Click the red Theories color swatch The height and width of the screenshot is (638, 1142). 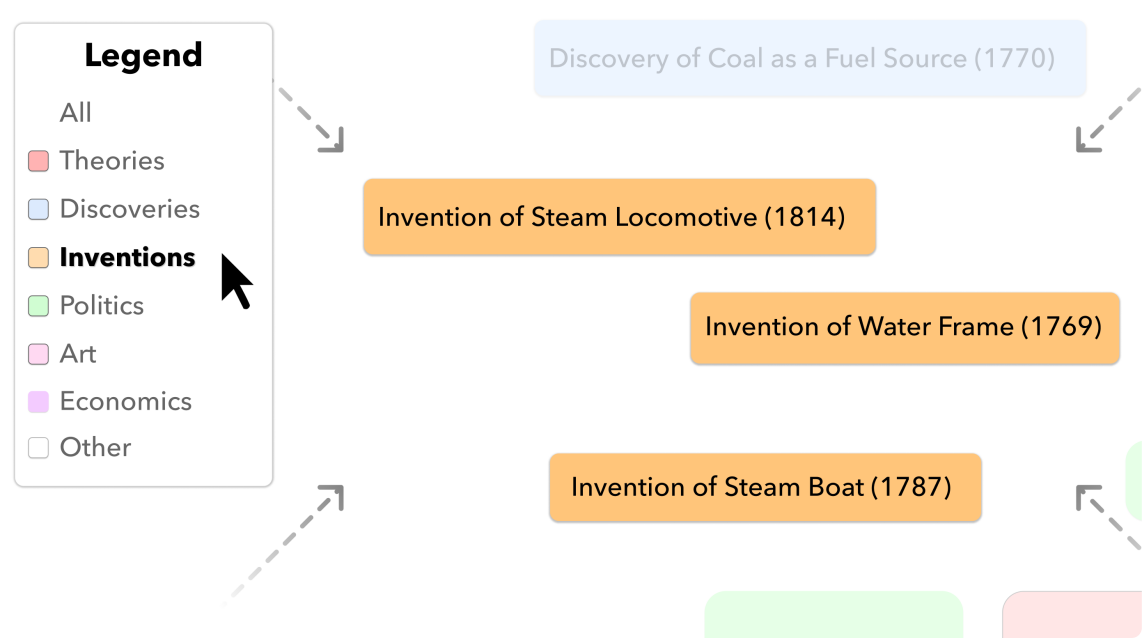point(38,161)
